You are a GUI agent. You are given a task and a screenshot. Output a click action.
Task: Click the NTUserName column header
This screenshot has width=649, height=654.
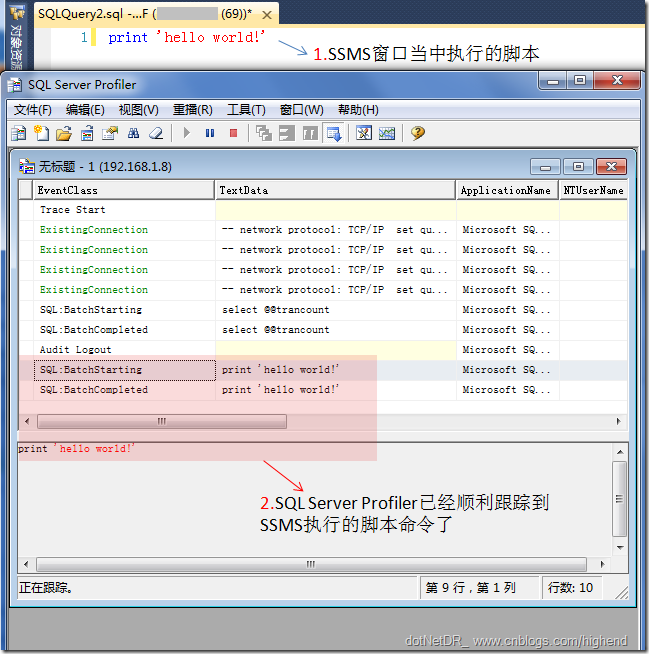pyautogui.click(x=593, y=190)
